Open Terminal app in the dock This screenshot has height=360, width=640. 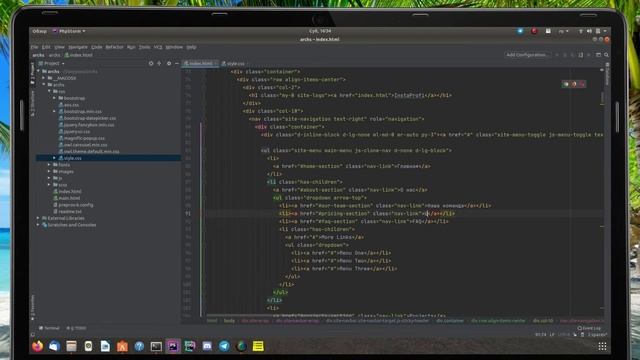[x=156, y=346]
